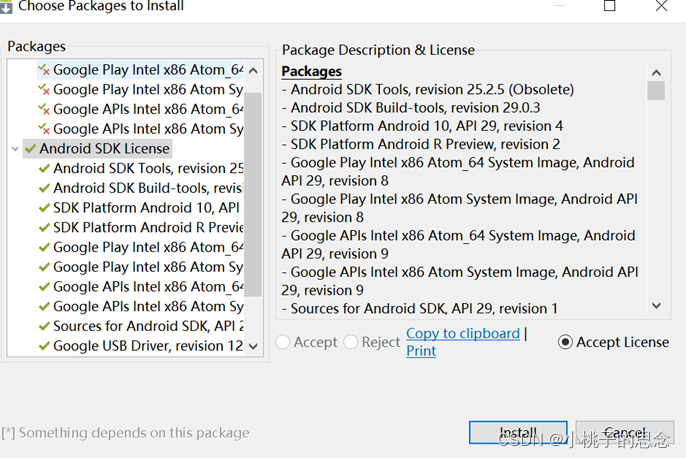
Task: Choose the Accept radio option
Action: [283, 342]
